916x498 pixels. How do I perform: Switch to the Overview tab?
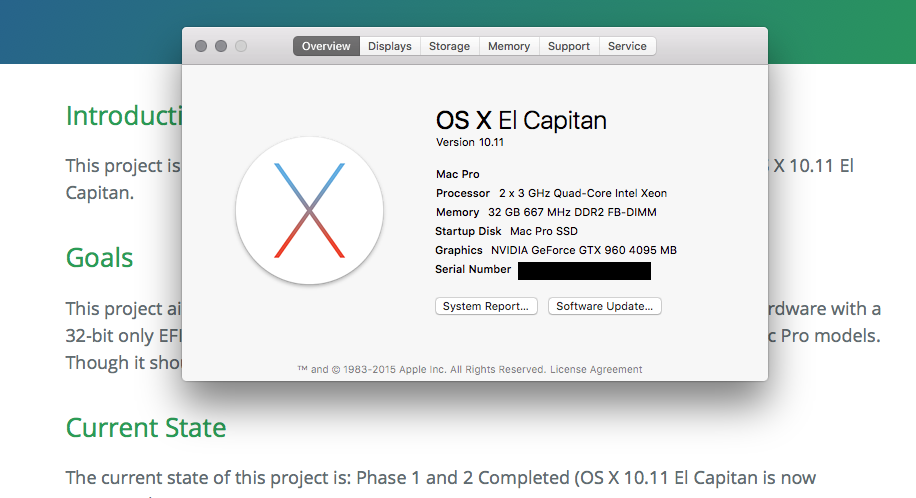pyautogui.click(x=326, y=46)
